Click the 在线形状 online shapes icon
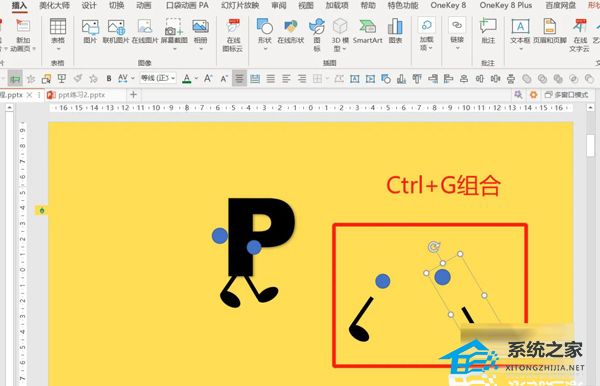This screenshot has width=600, height=386. (x=290, y=31)
